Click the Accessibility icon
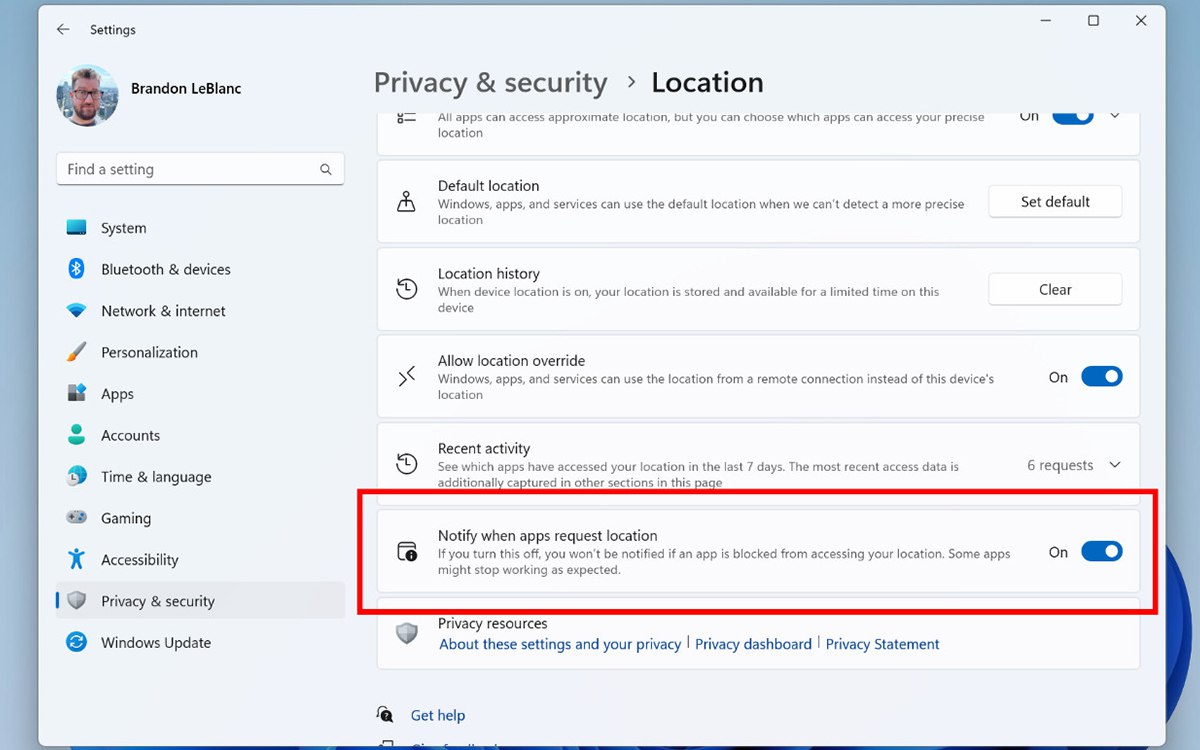The image size is (1200, 750). point(76,559)
